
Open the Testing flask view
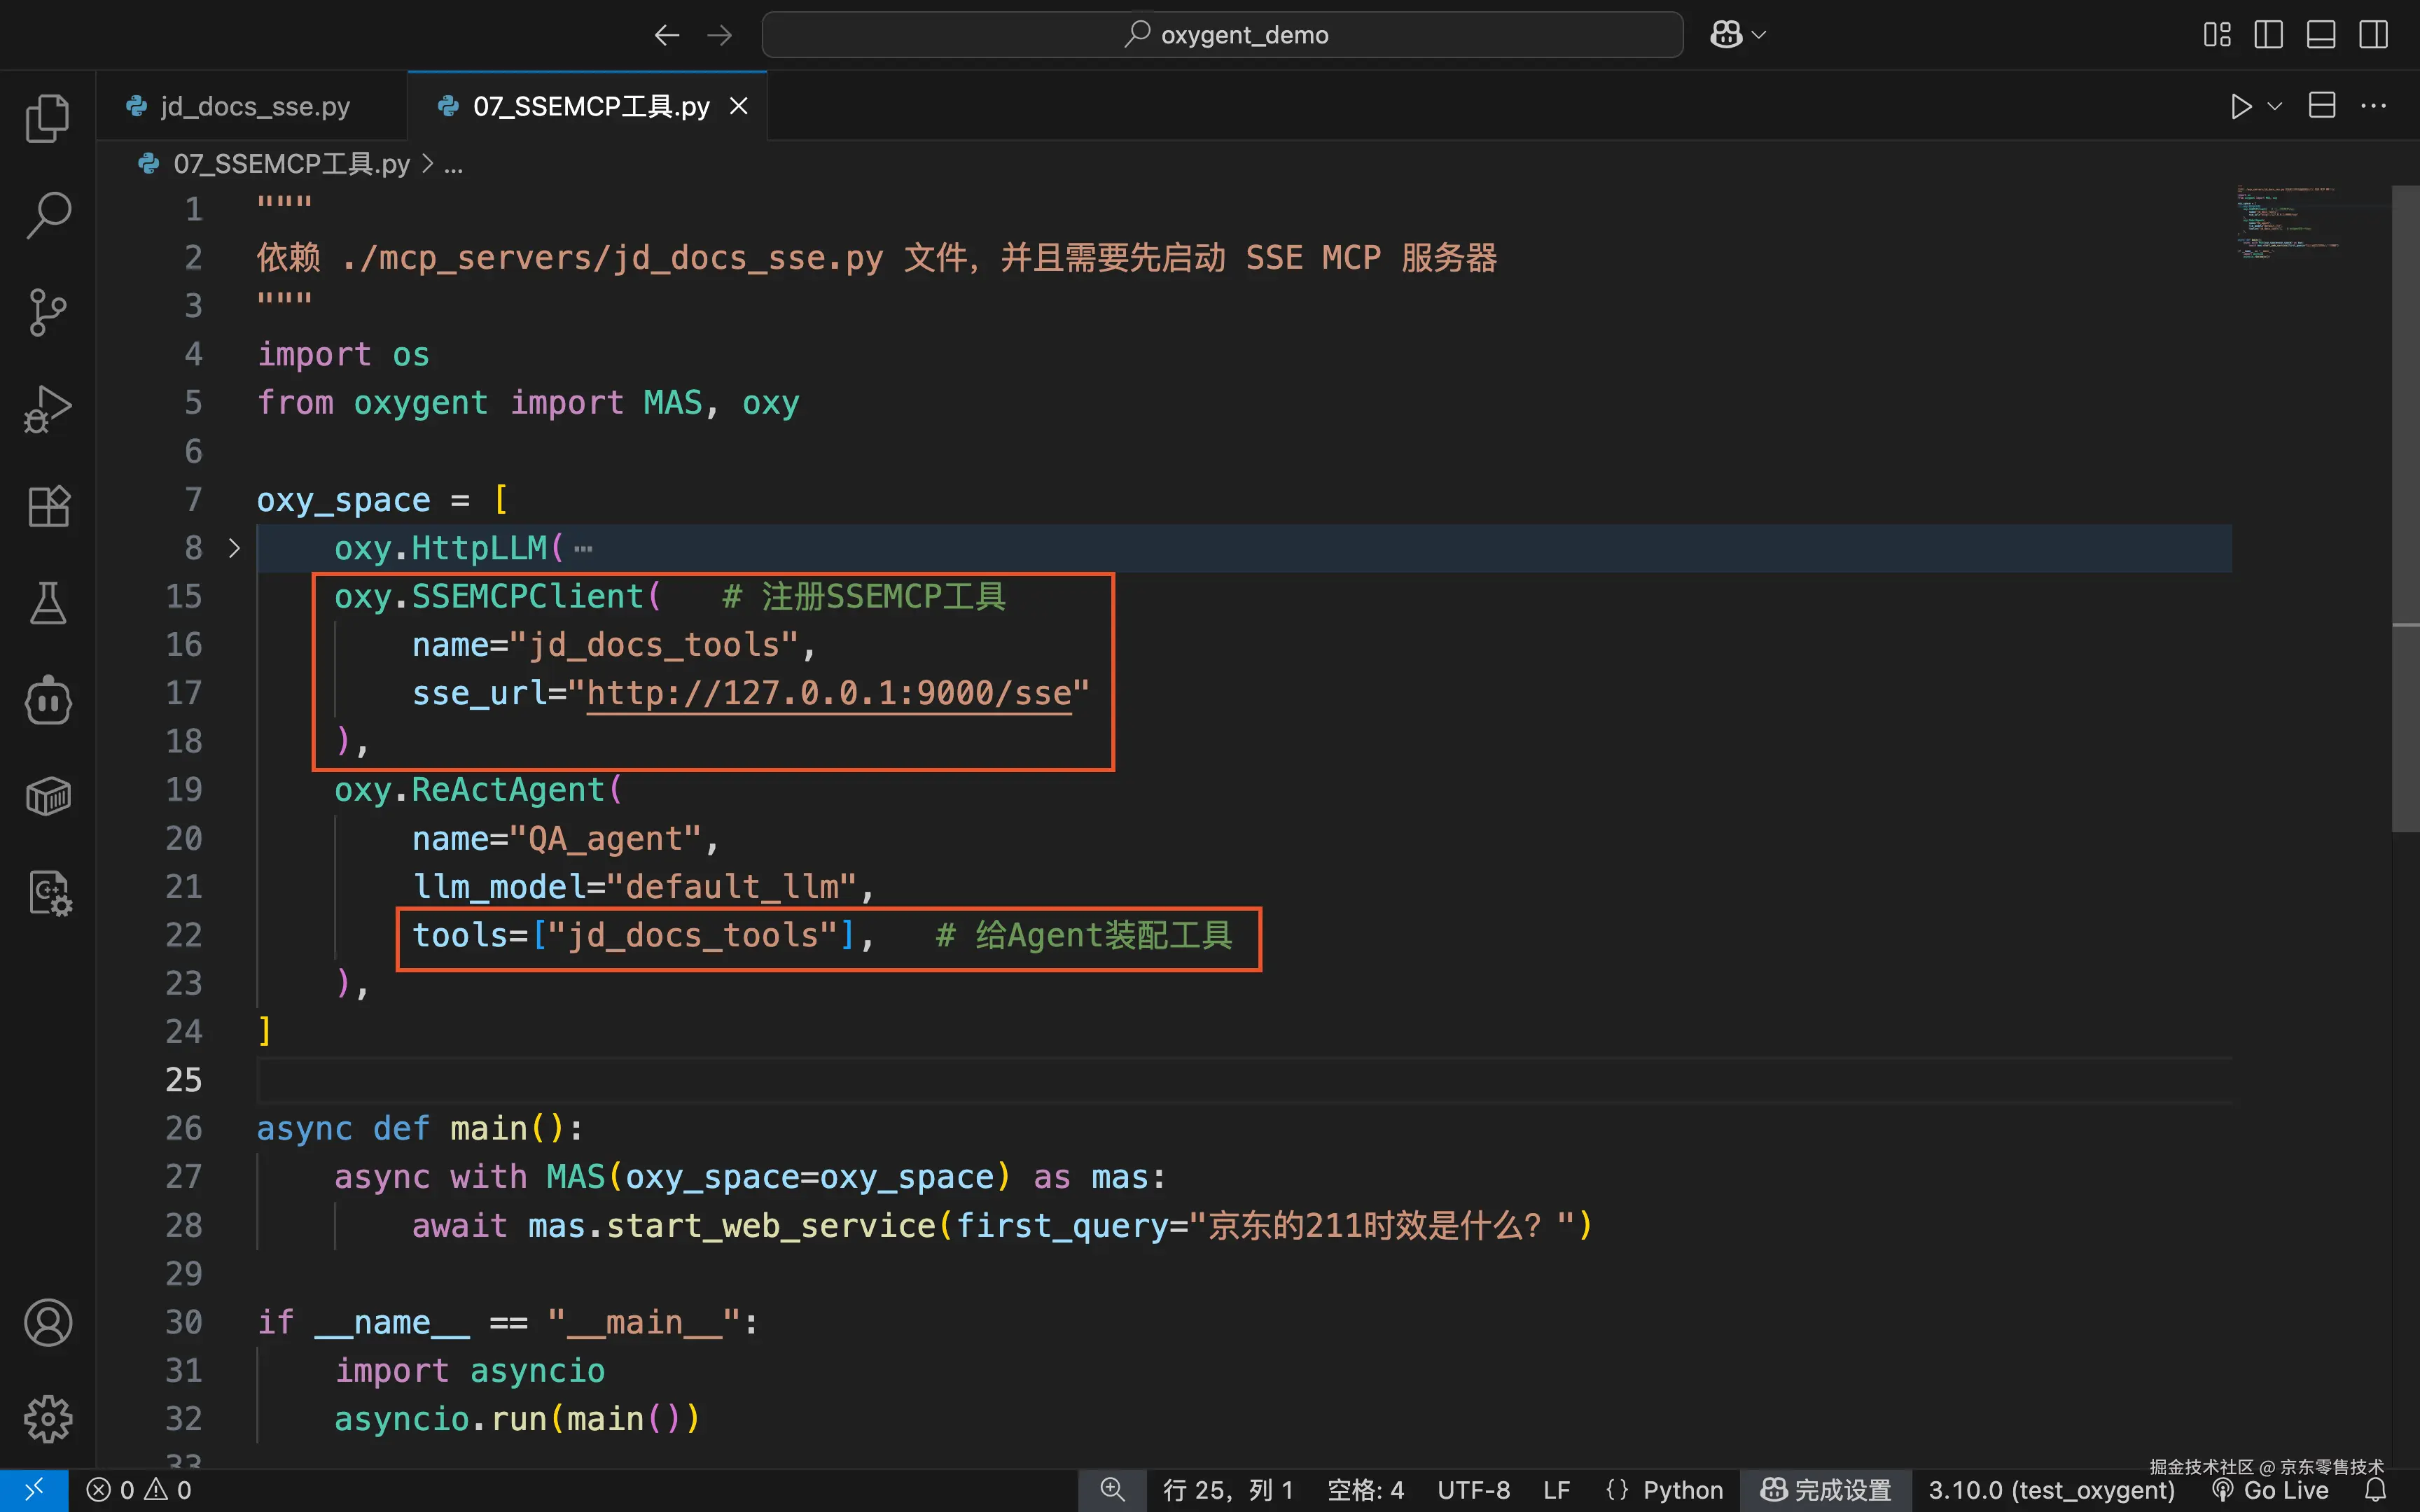point(47,603)
